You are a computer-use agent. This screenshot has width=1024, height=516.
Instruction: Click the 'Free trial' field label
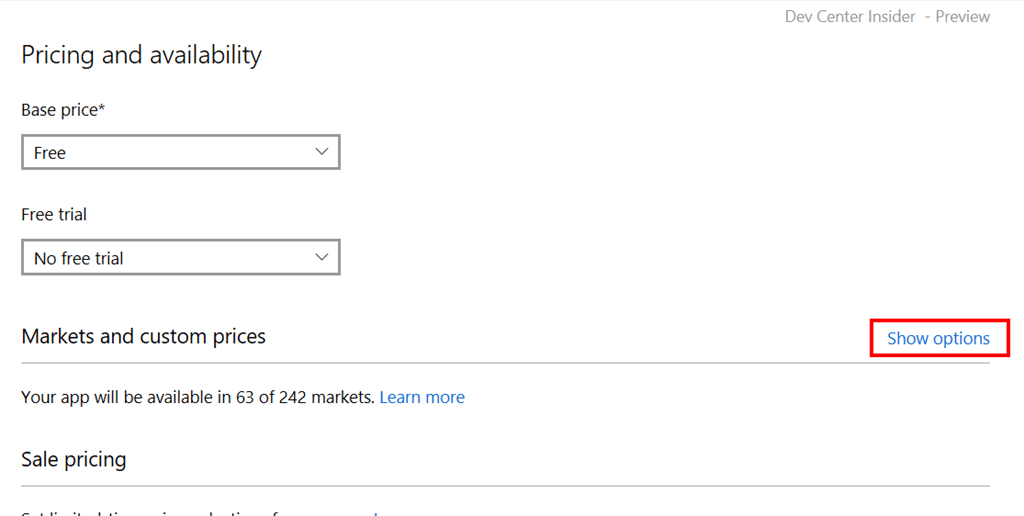pyautogui.click(x=54, y=215)
